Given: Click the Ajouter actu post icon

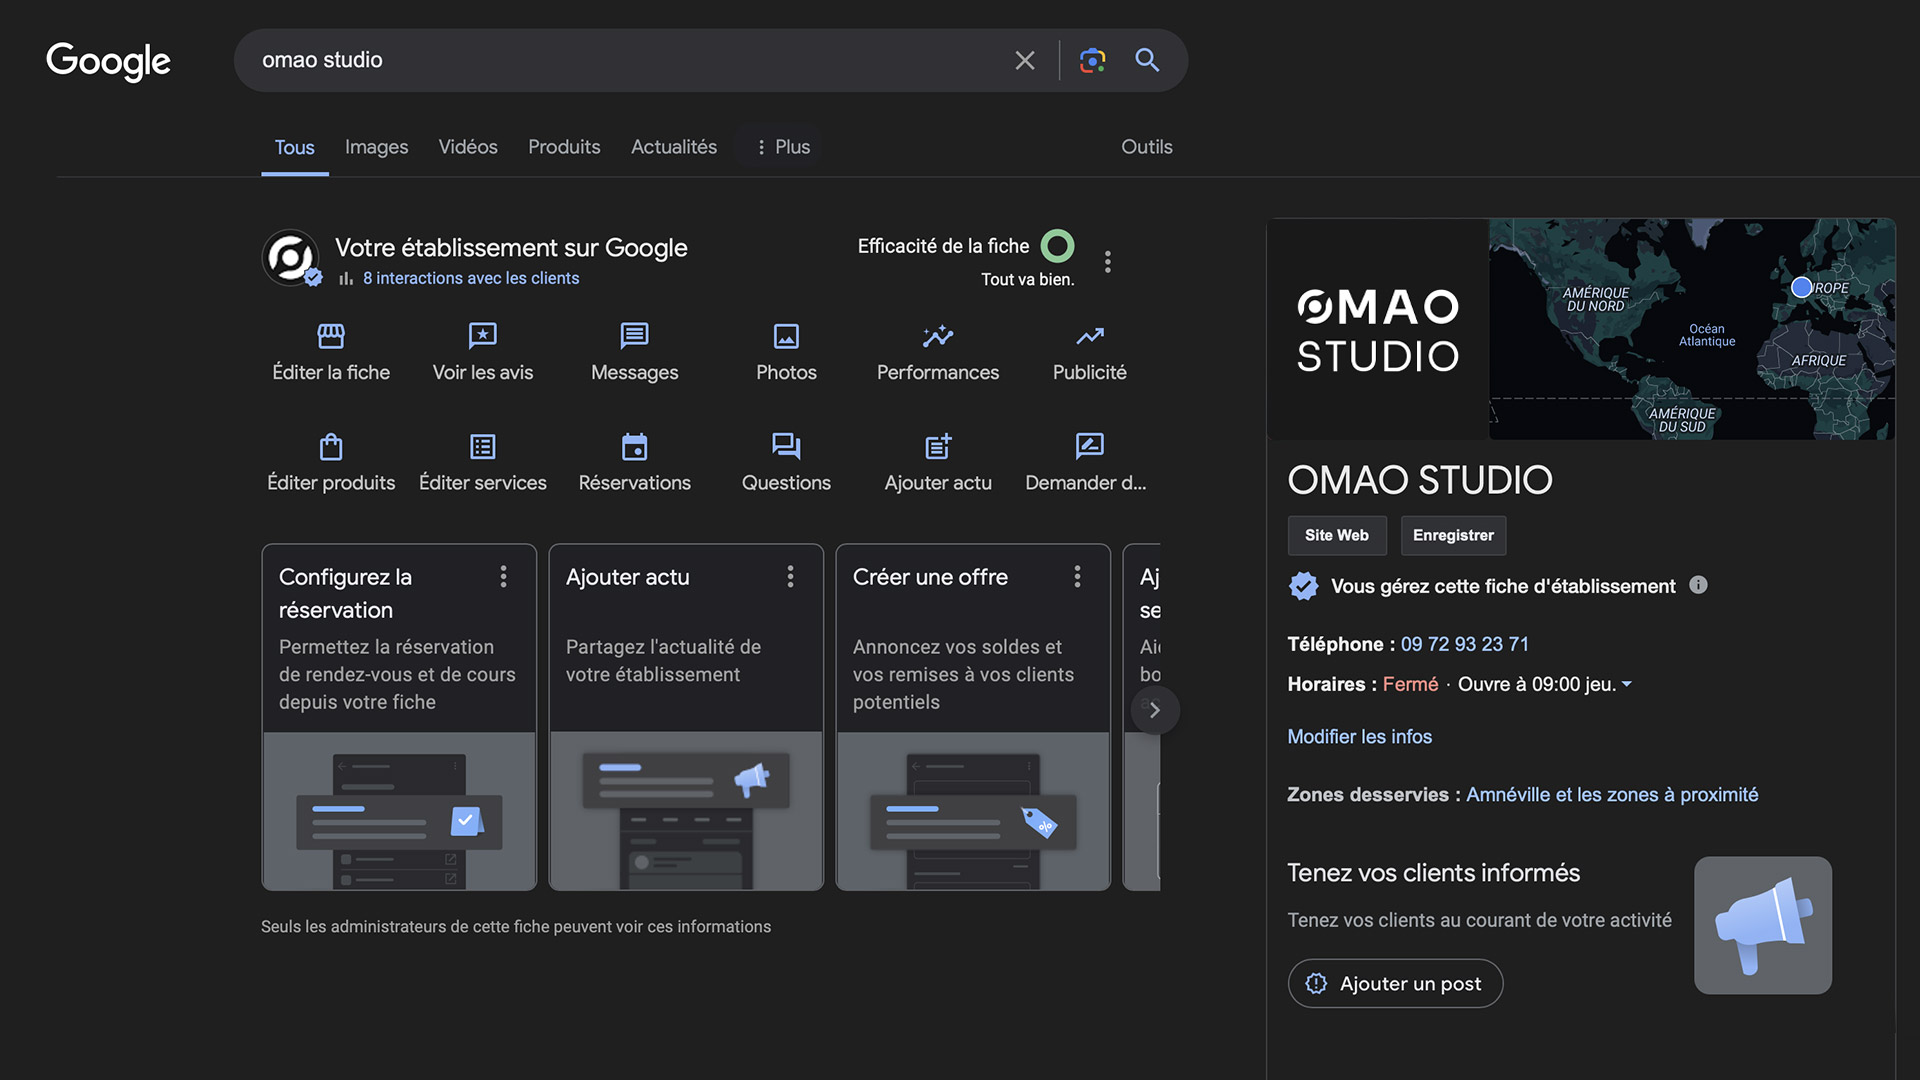Looking at the screenshot, I should (x=938, y=446).
